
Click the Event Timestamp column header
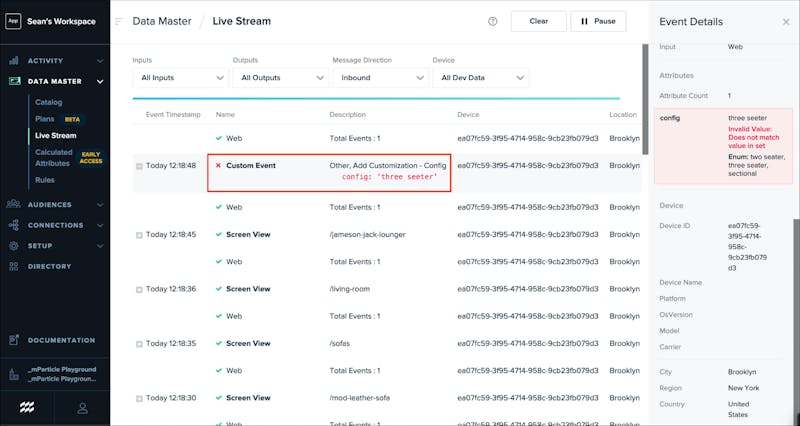pyautogui.click(x=173, y=115)
